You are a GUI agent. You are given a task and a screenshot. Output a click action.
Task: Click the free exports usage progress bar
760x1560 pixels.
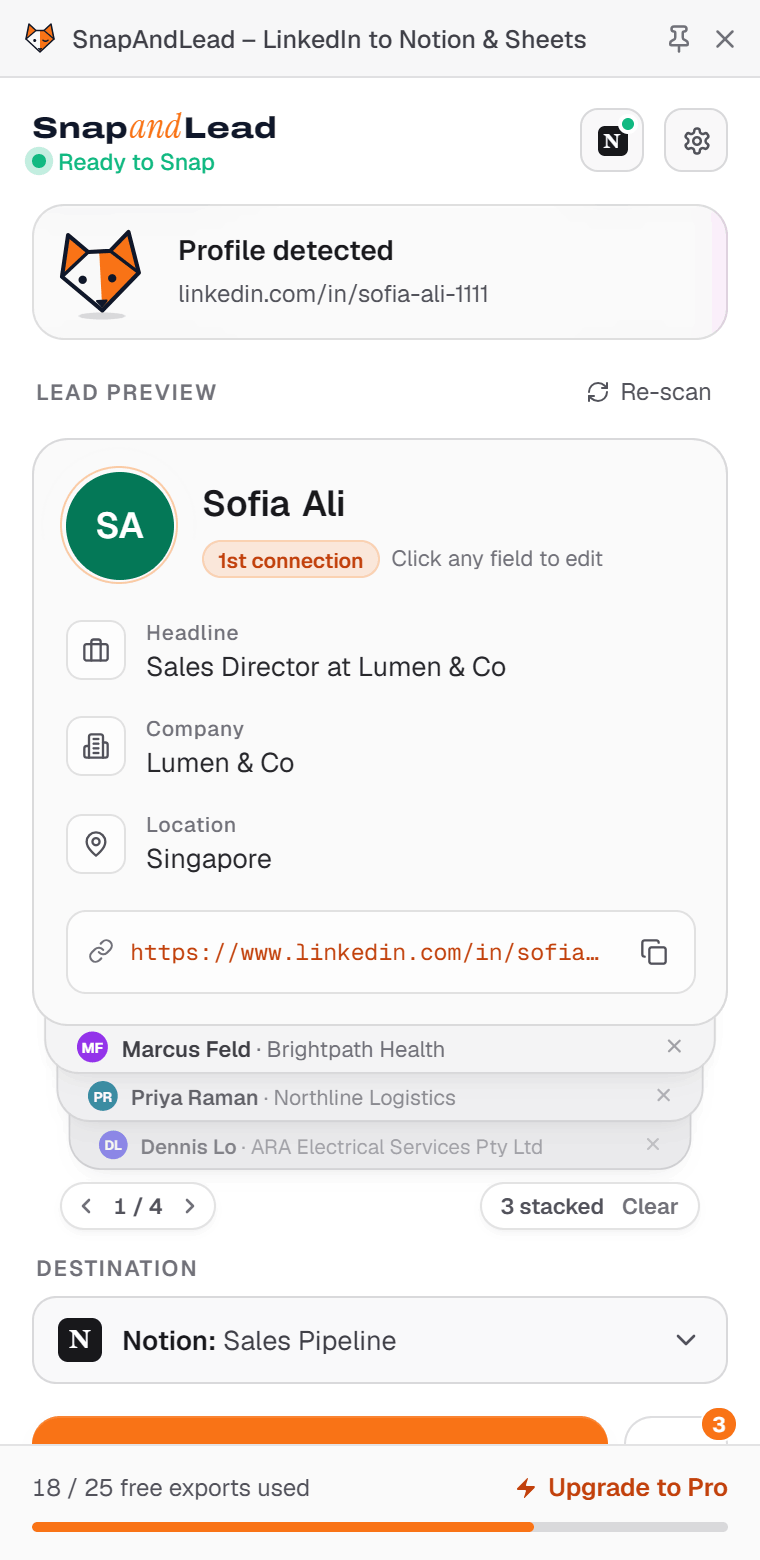click(380, 1527)
